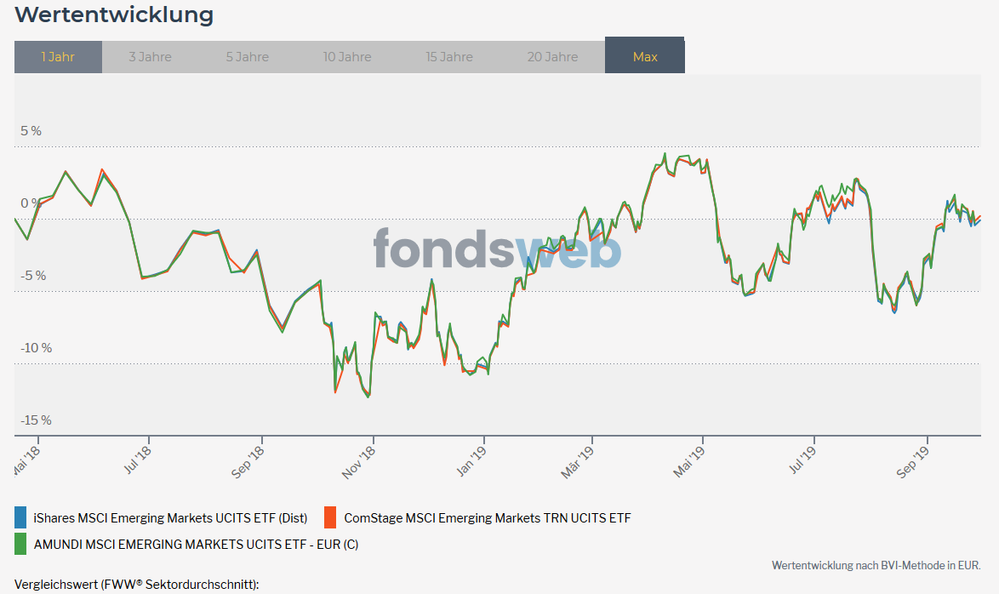This screenshot has width=999, height=594.
Task: Click the green AMUNDI legend swatch
Action: point(20,544)
